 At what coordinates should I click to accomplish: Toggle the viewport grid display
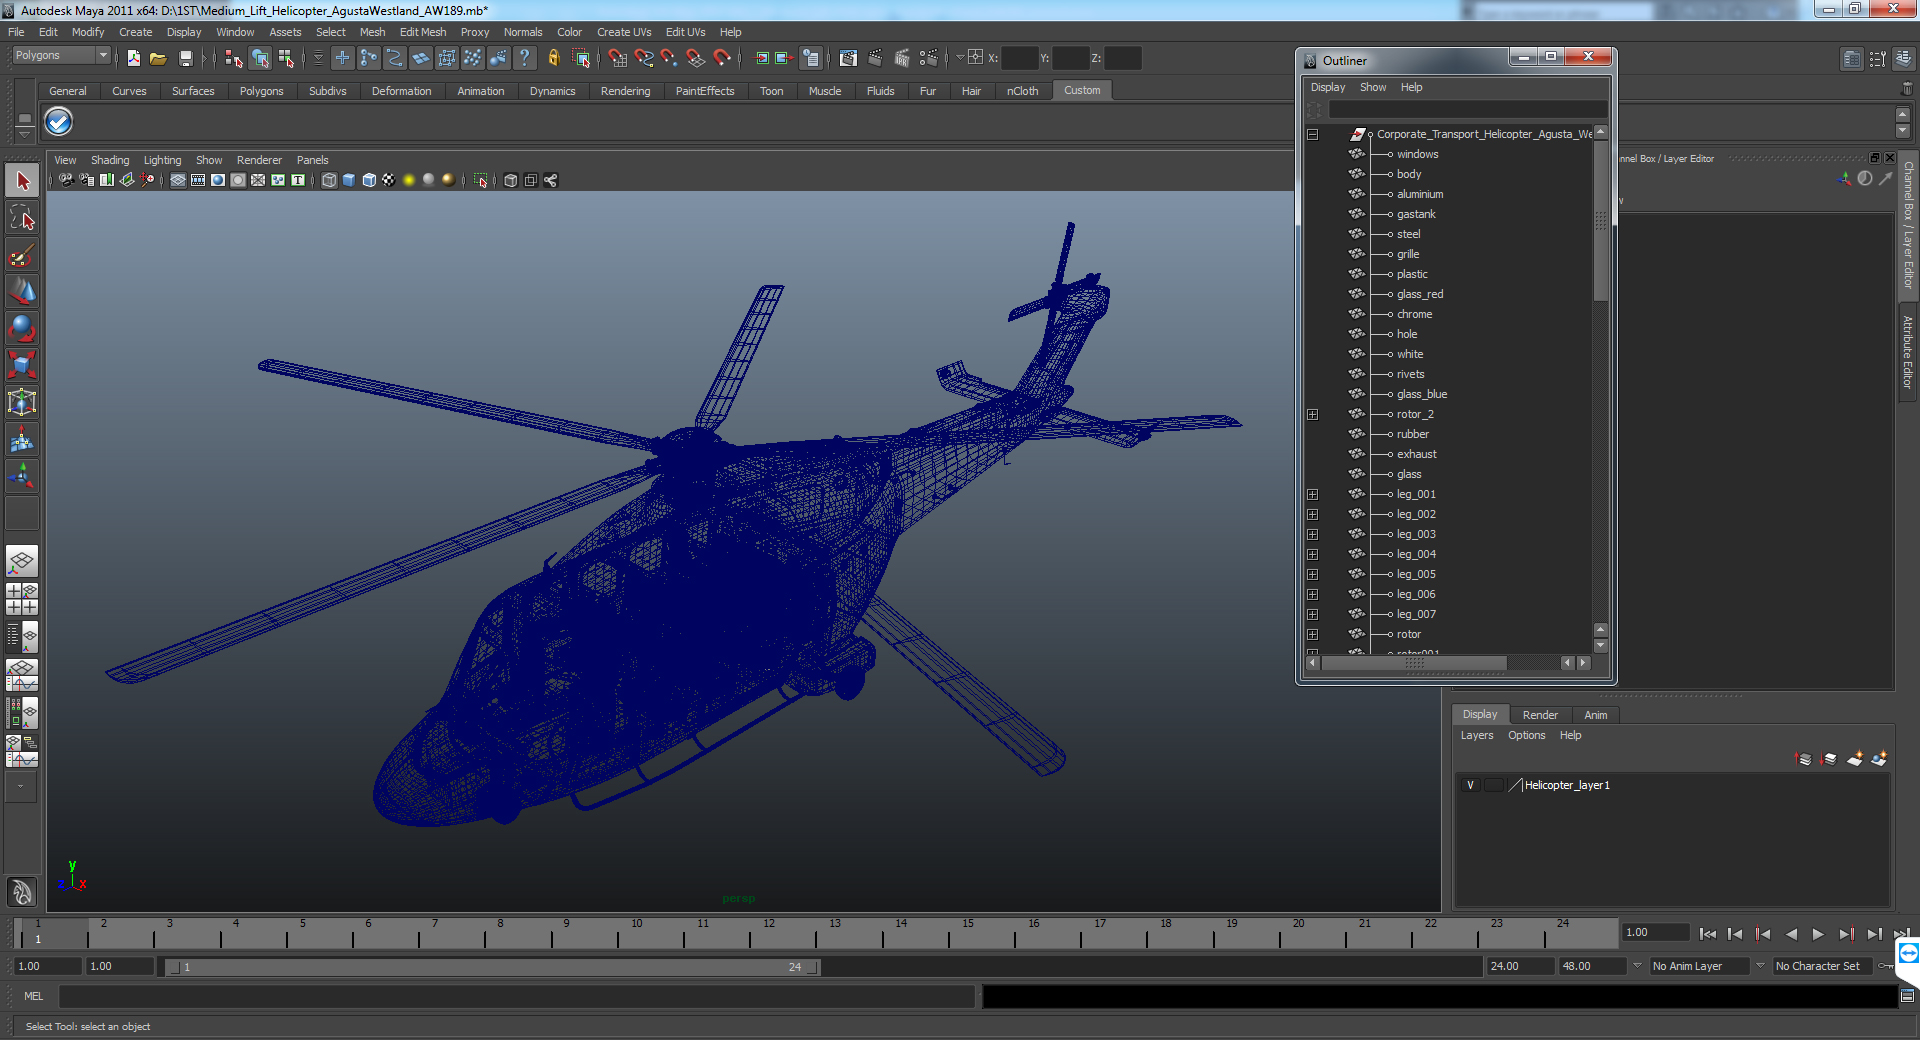(x=178, y=180)
